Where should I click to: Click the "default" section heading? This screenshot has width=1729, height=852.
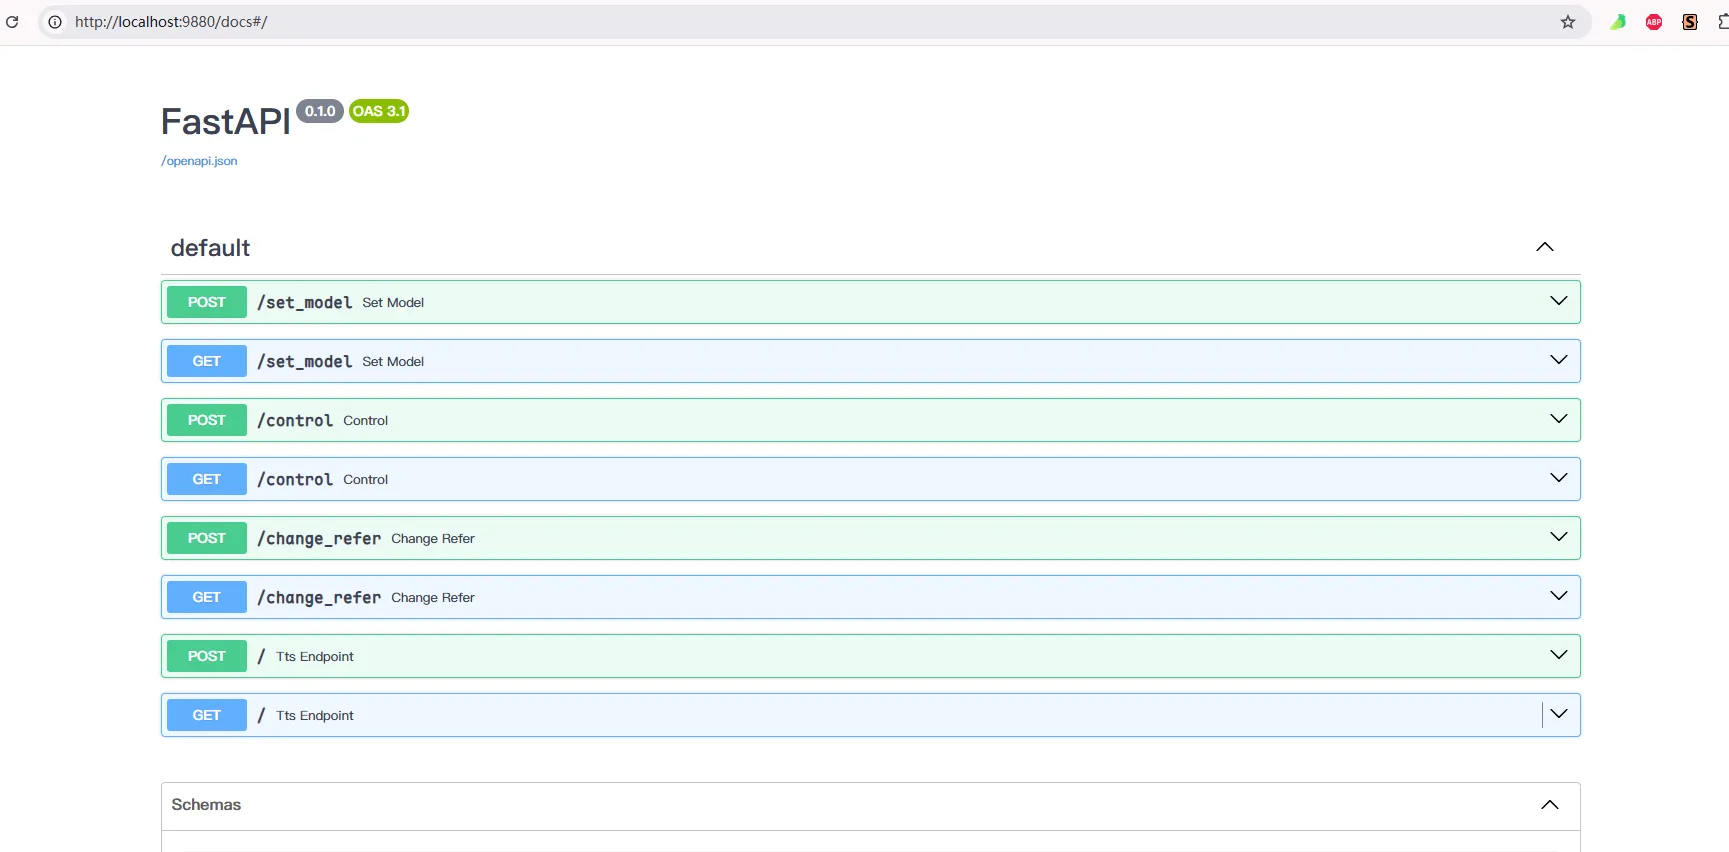(x=210, y=248)
